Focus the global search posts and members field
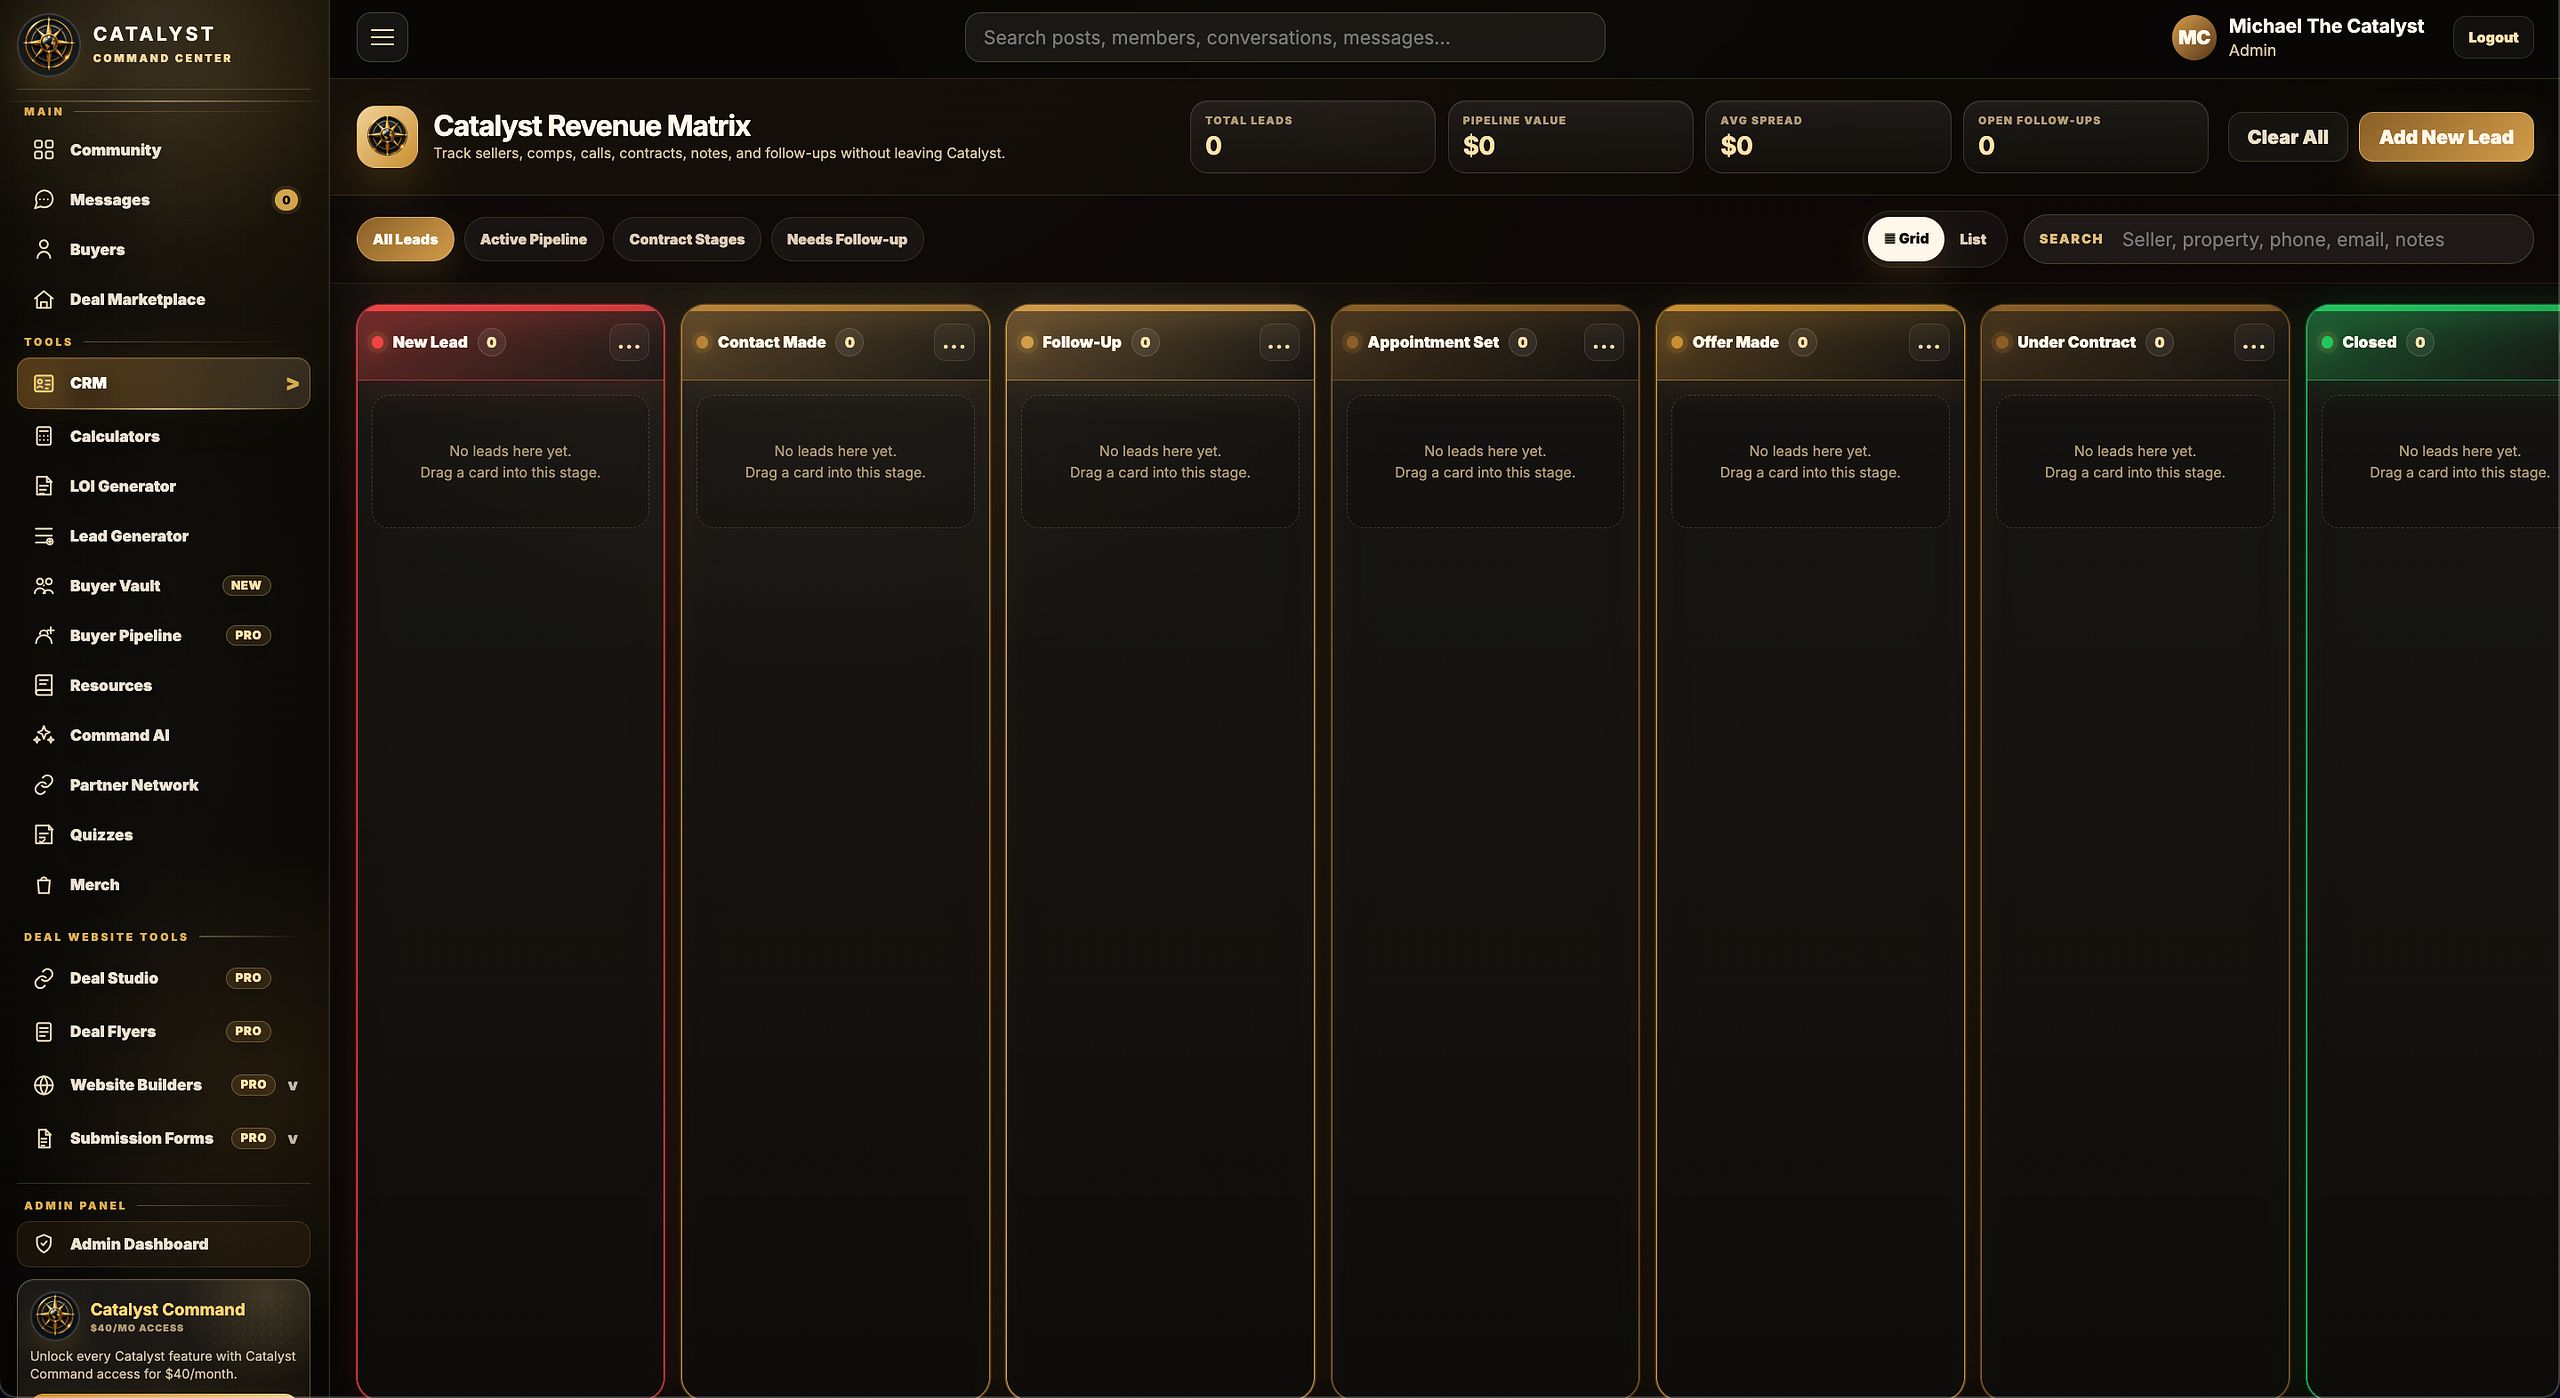The width and height of the screenshot is (2560, 1398). pyautogui.click(x=1285, y=37)
